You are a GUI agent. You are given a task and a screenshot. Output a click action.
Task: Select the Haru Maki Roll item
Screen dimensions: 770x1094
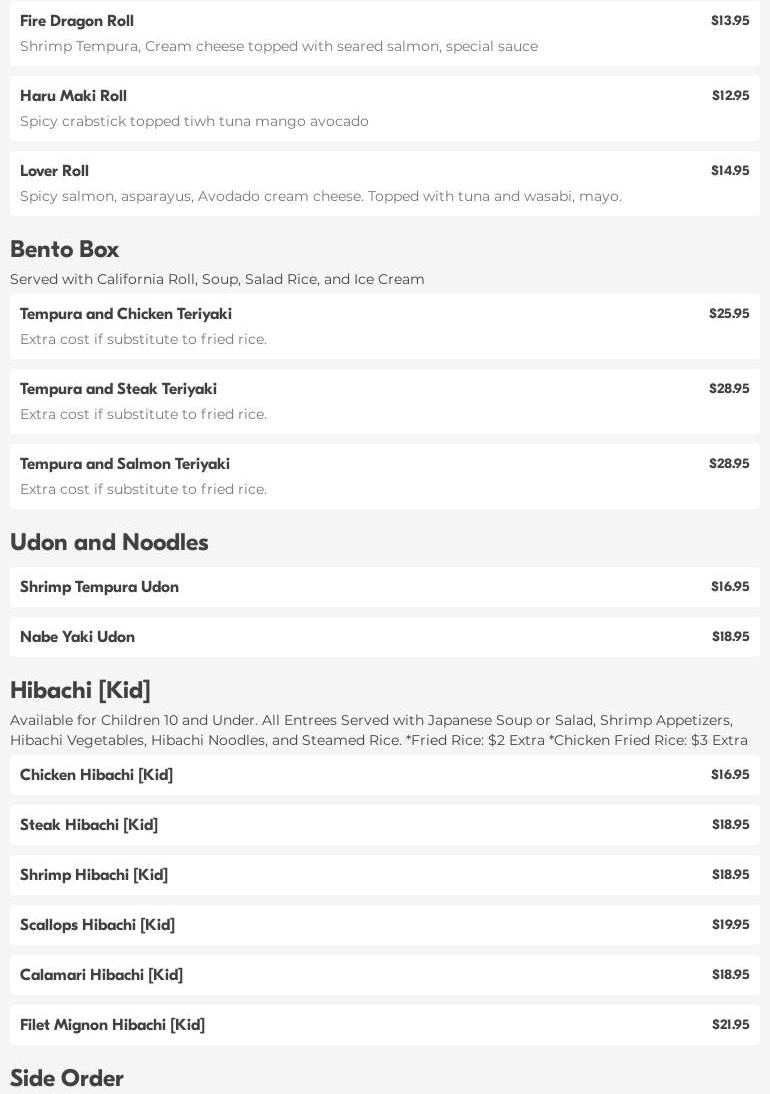click(384, 108)
